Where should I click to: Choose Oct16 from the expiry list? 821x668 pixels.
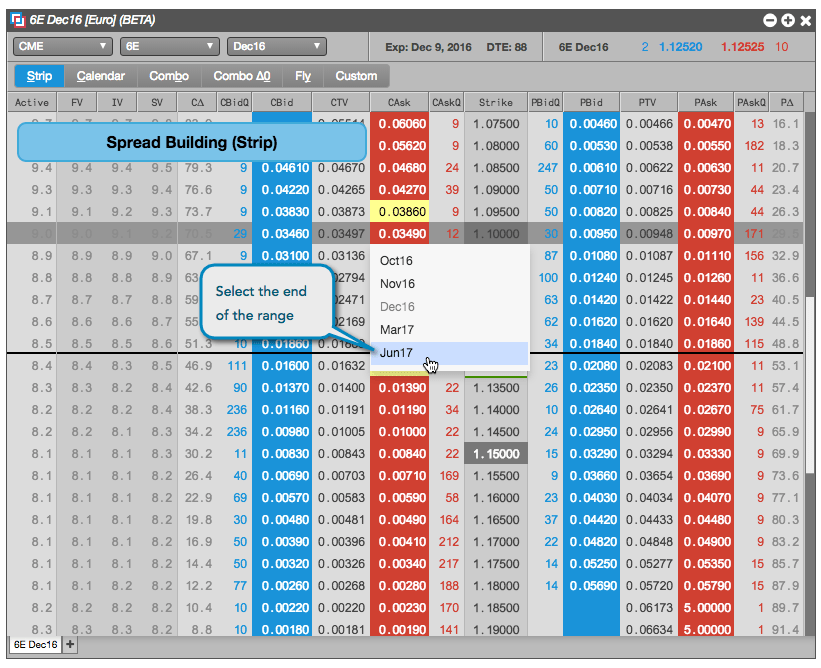click(449, 261)
